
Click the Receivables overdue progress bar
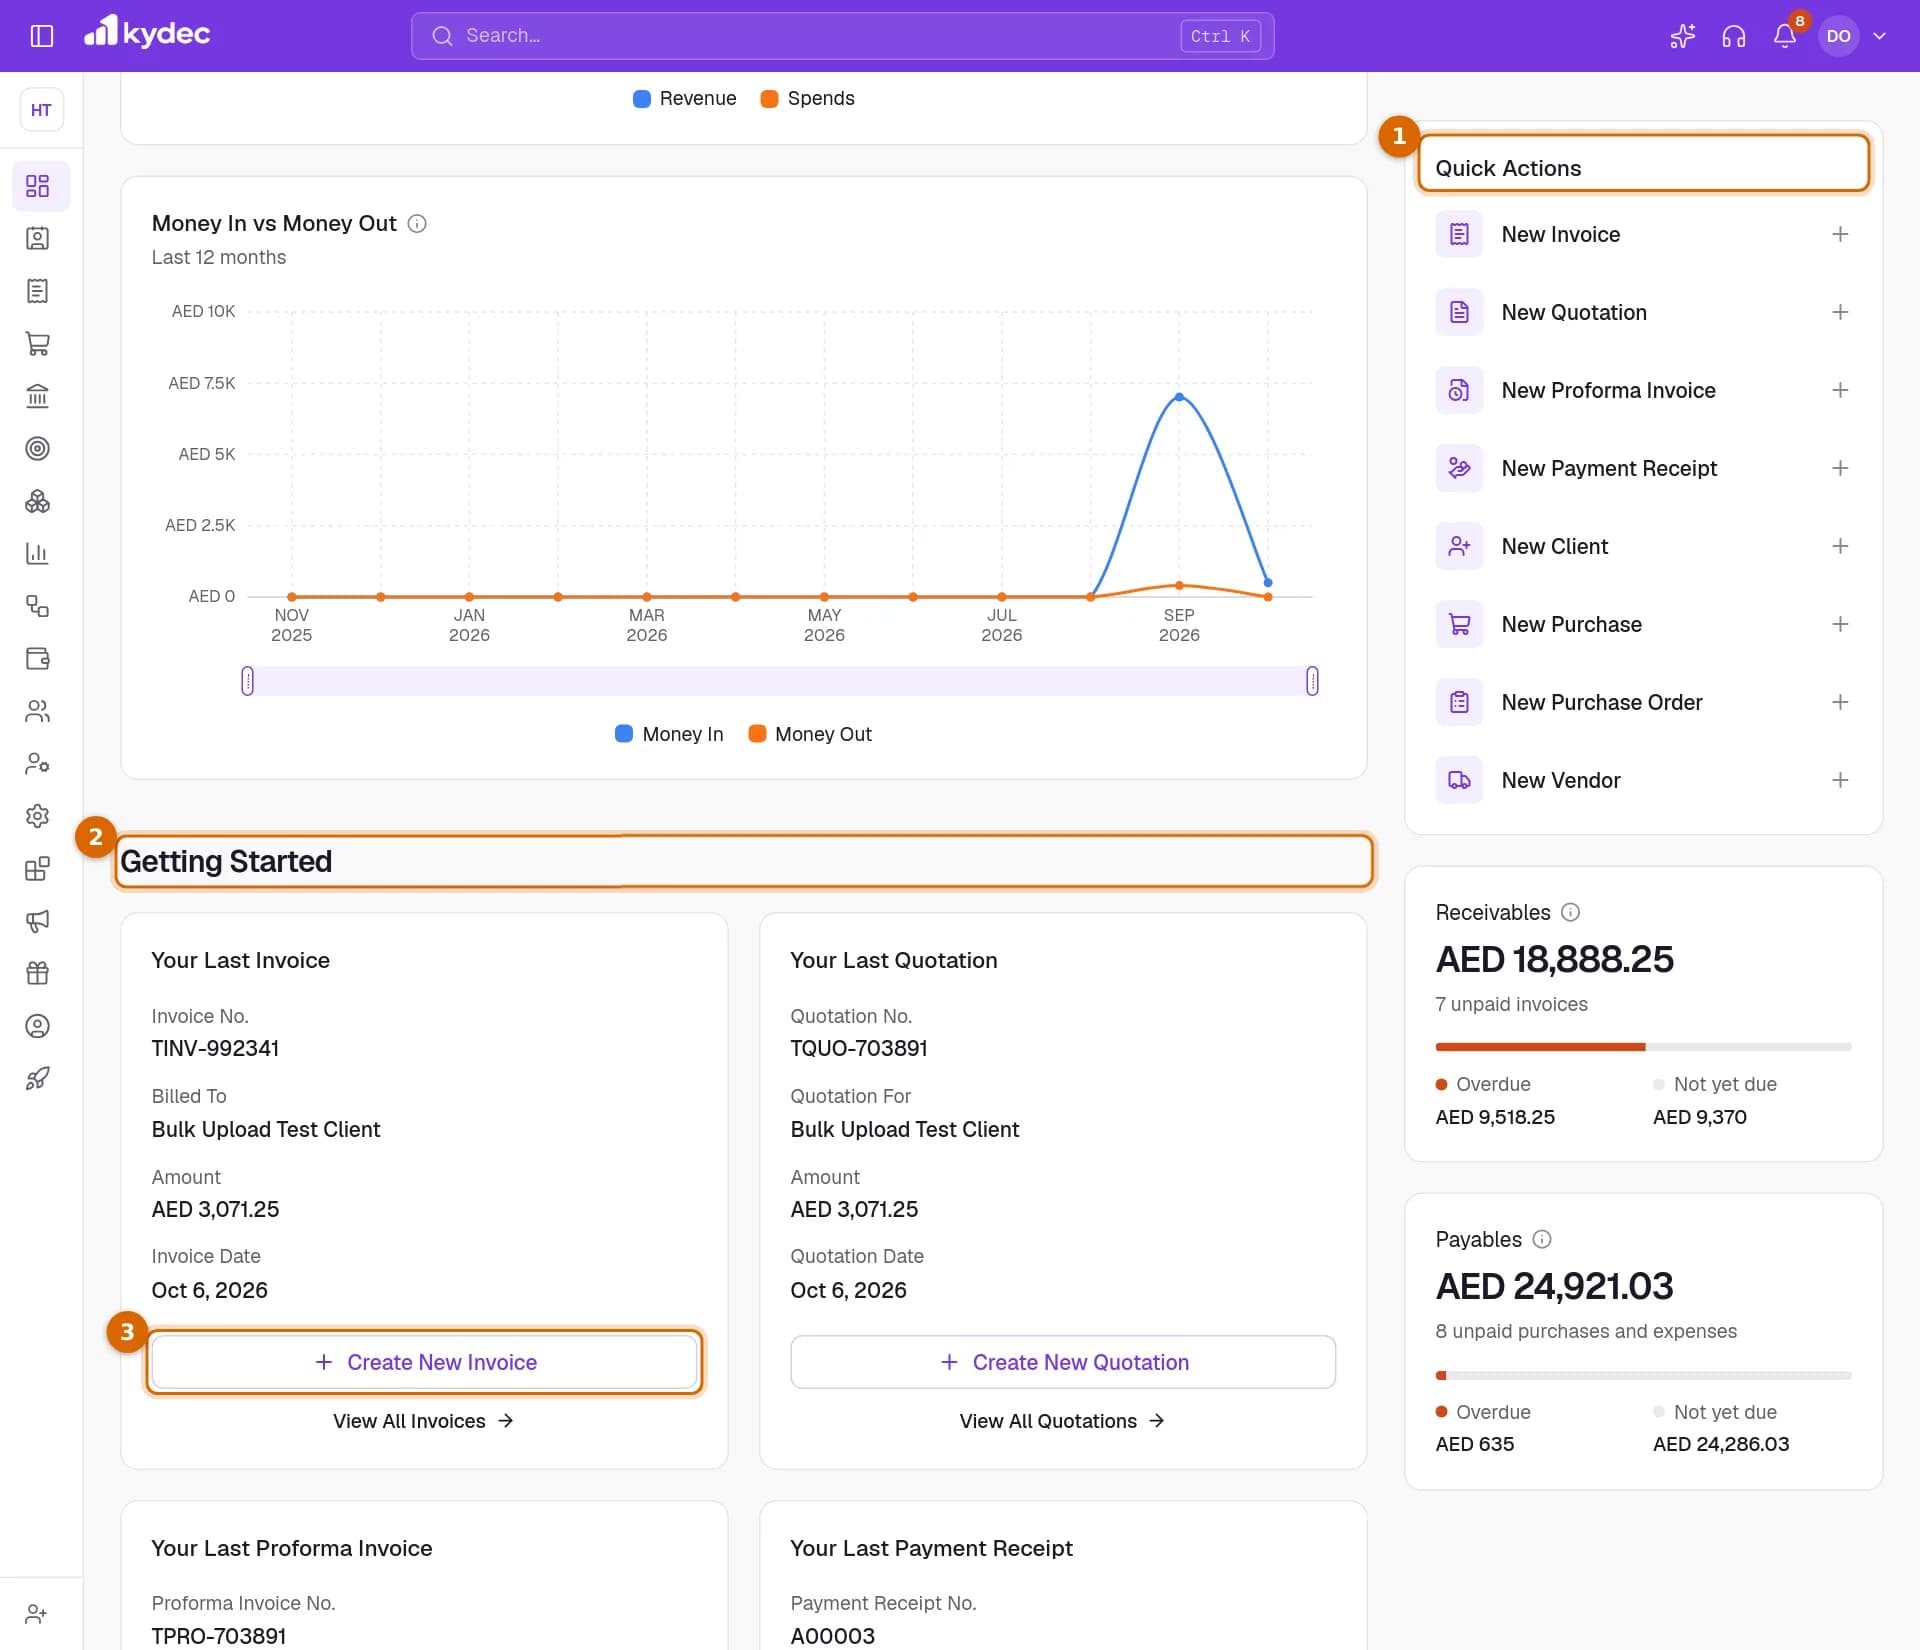(1540, 1047)
